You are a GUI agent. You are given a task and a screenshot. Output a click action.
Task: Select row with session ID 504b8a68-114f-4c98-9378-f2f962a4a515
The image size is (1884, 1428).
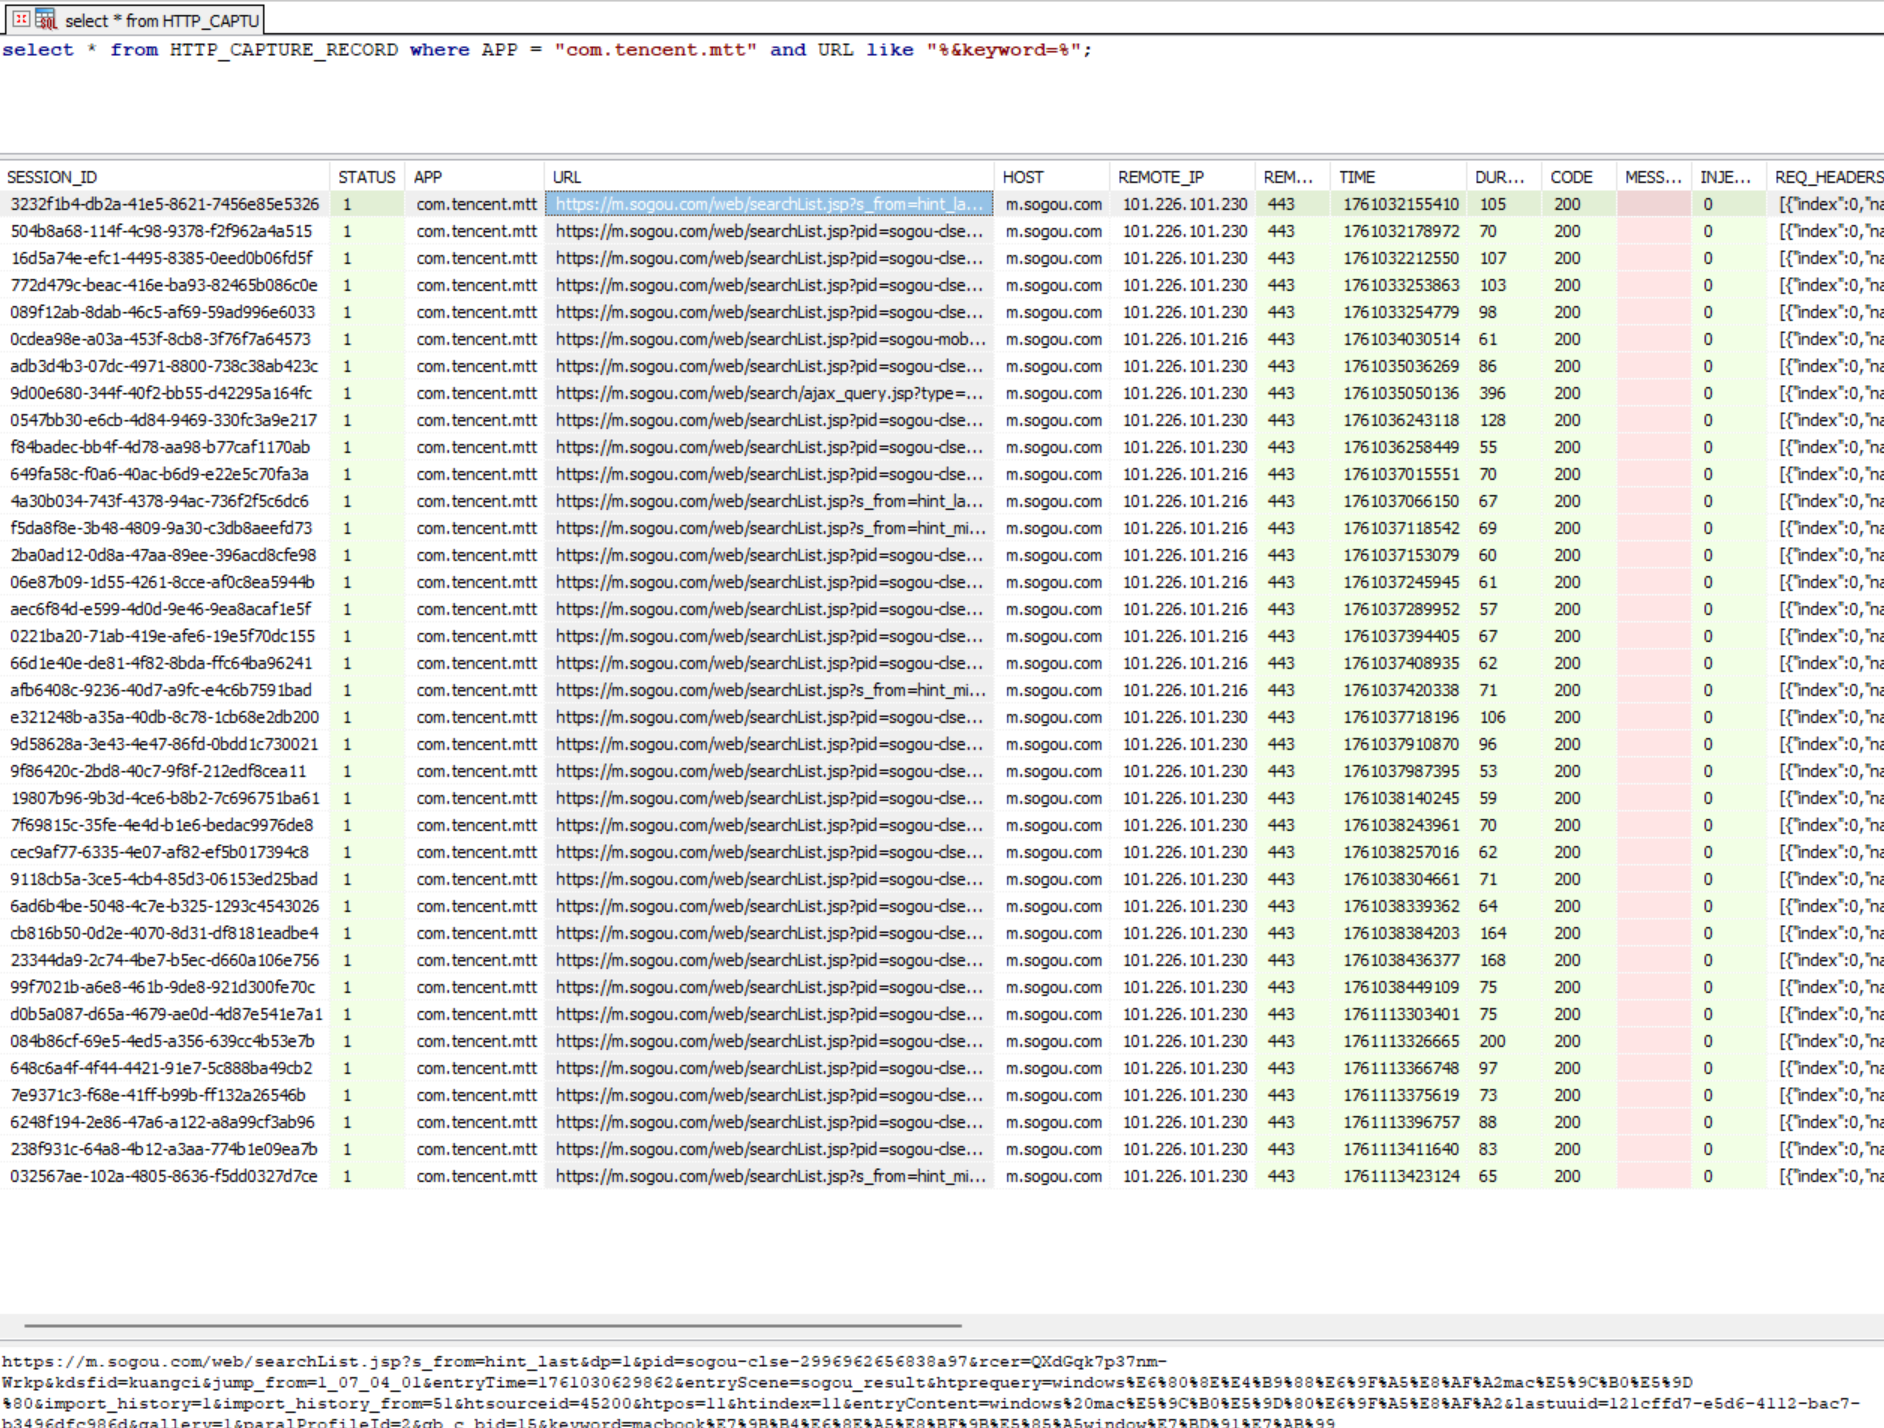point(161,231)
